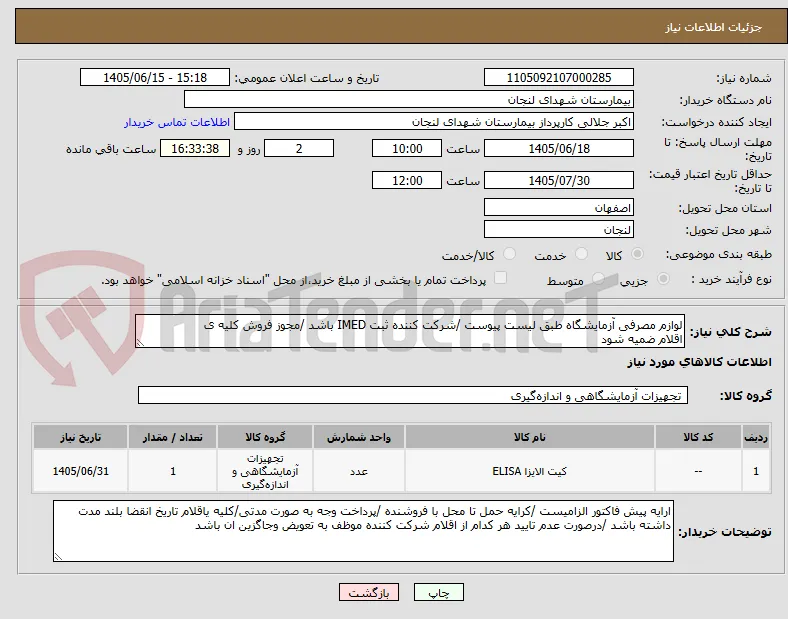Select the جزیی purchase type radio

pyautogui.click(x=663, y=278)
